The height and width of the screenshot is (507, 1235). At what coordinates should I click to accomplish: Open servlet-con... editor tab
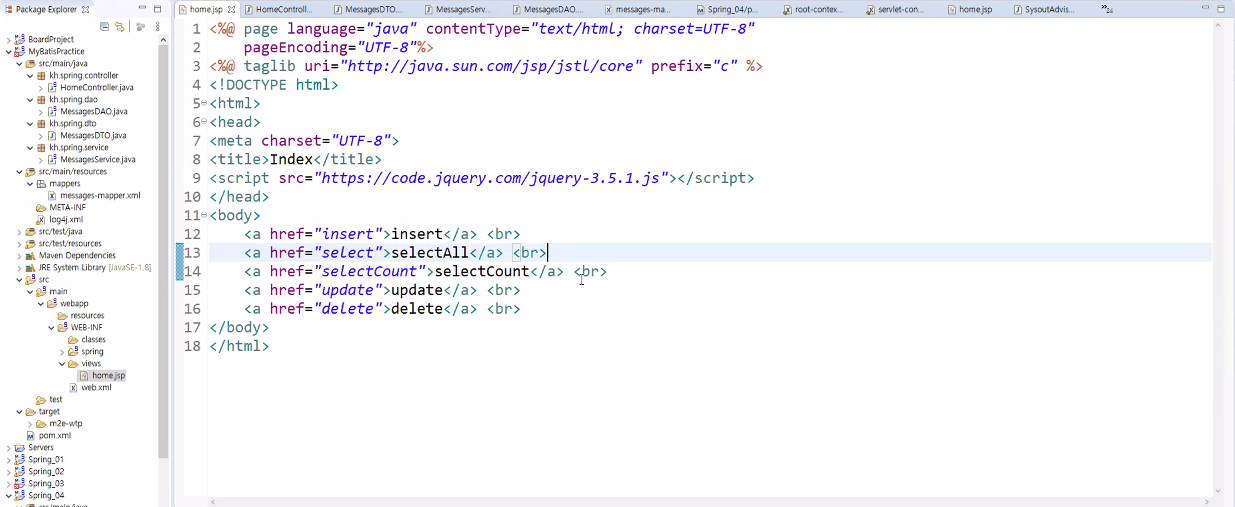(x=897, y=9)
